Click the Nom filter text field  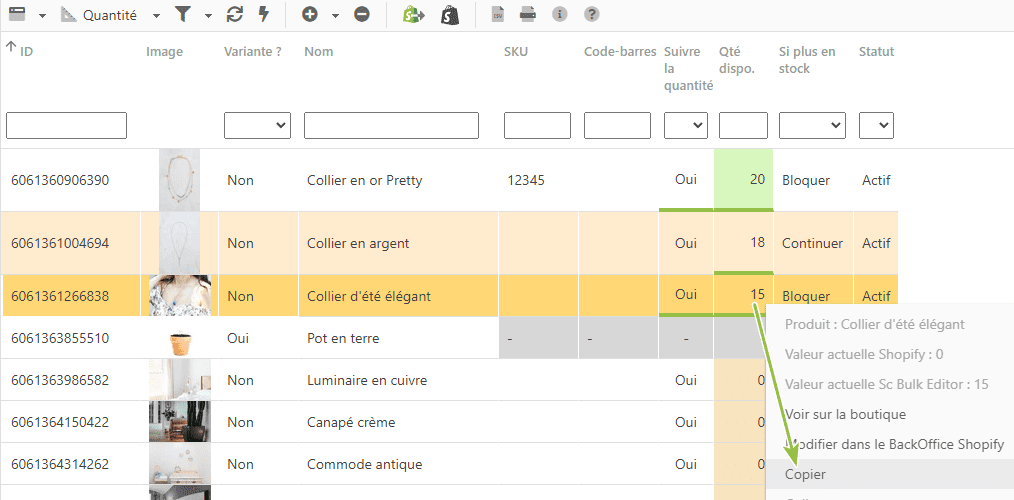coord(391,125)
